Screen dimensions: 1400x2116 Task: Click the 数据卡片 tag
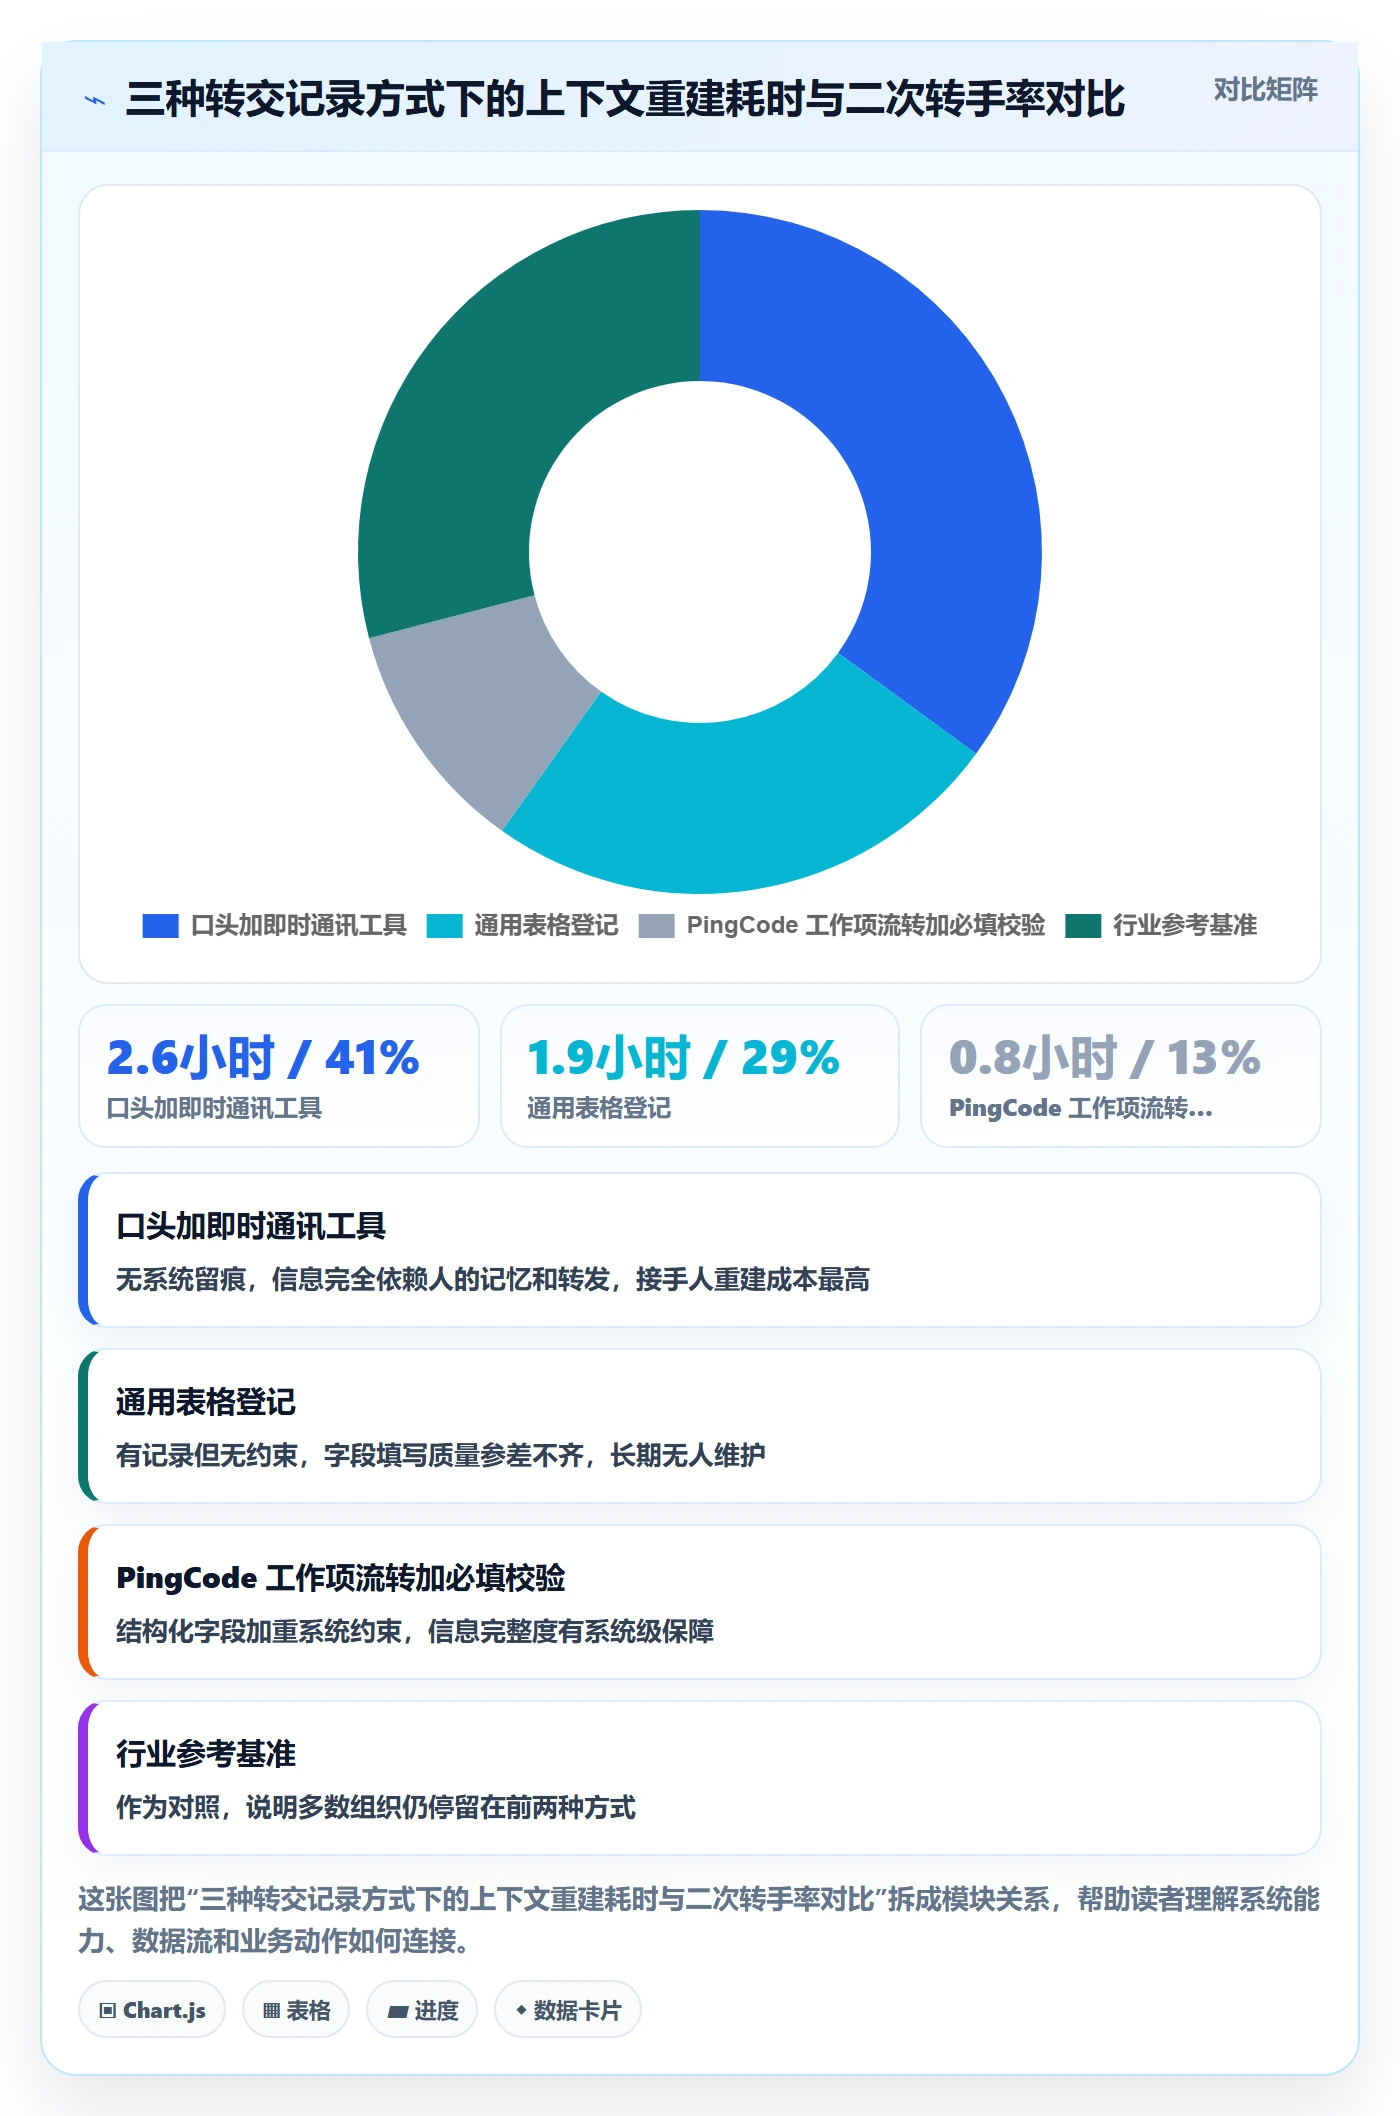[568, 2010]
